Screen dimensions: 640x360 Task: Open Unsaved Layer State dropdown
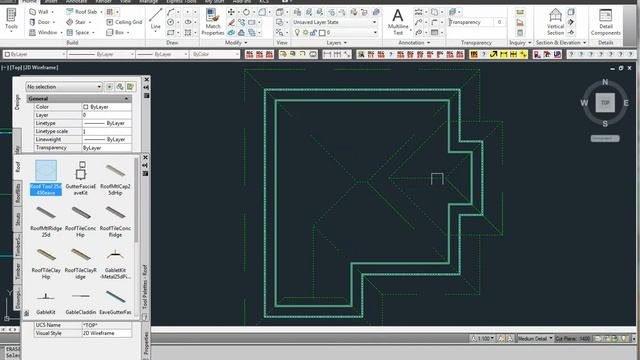pyautogui.click(x=334, y=22)
